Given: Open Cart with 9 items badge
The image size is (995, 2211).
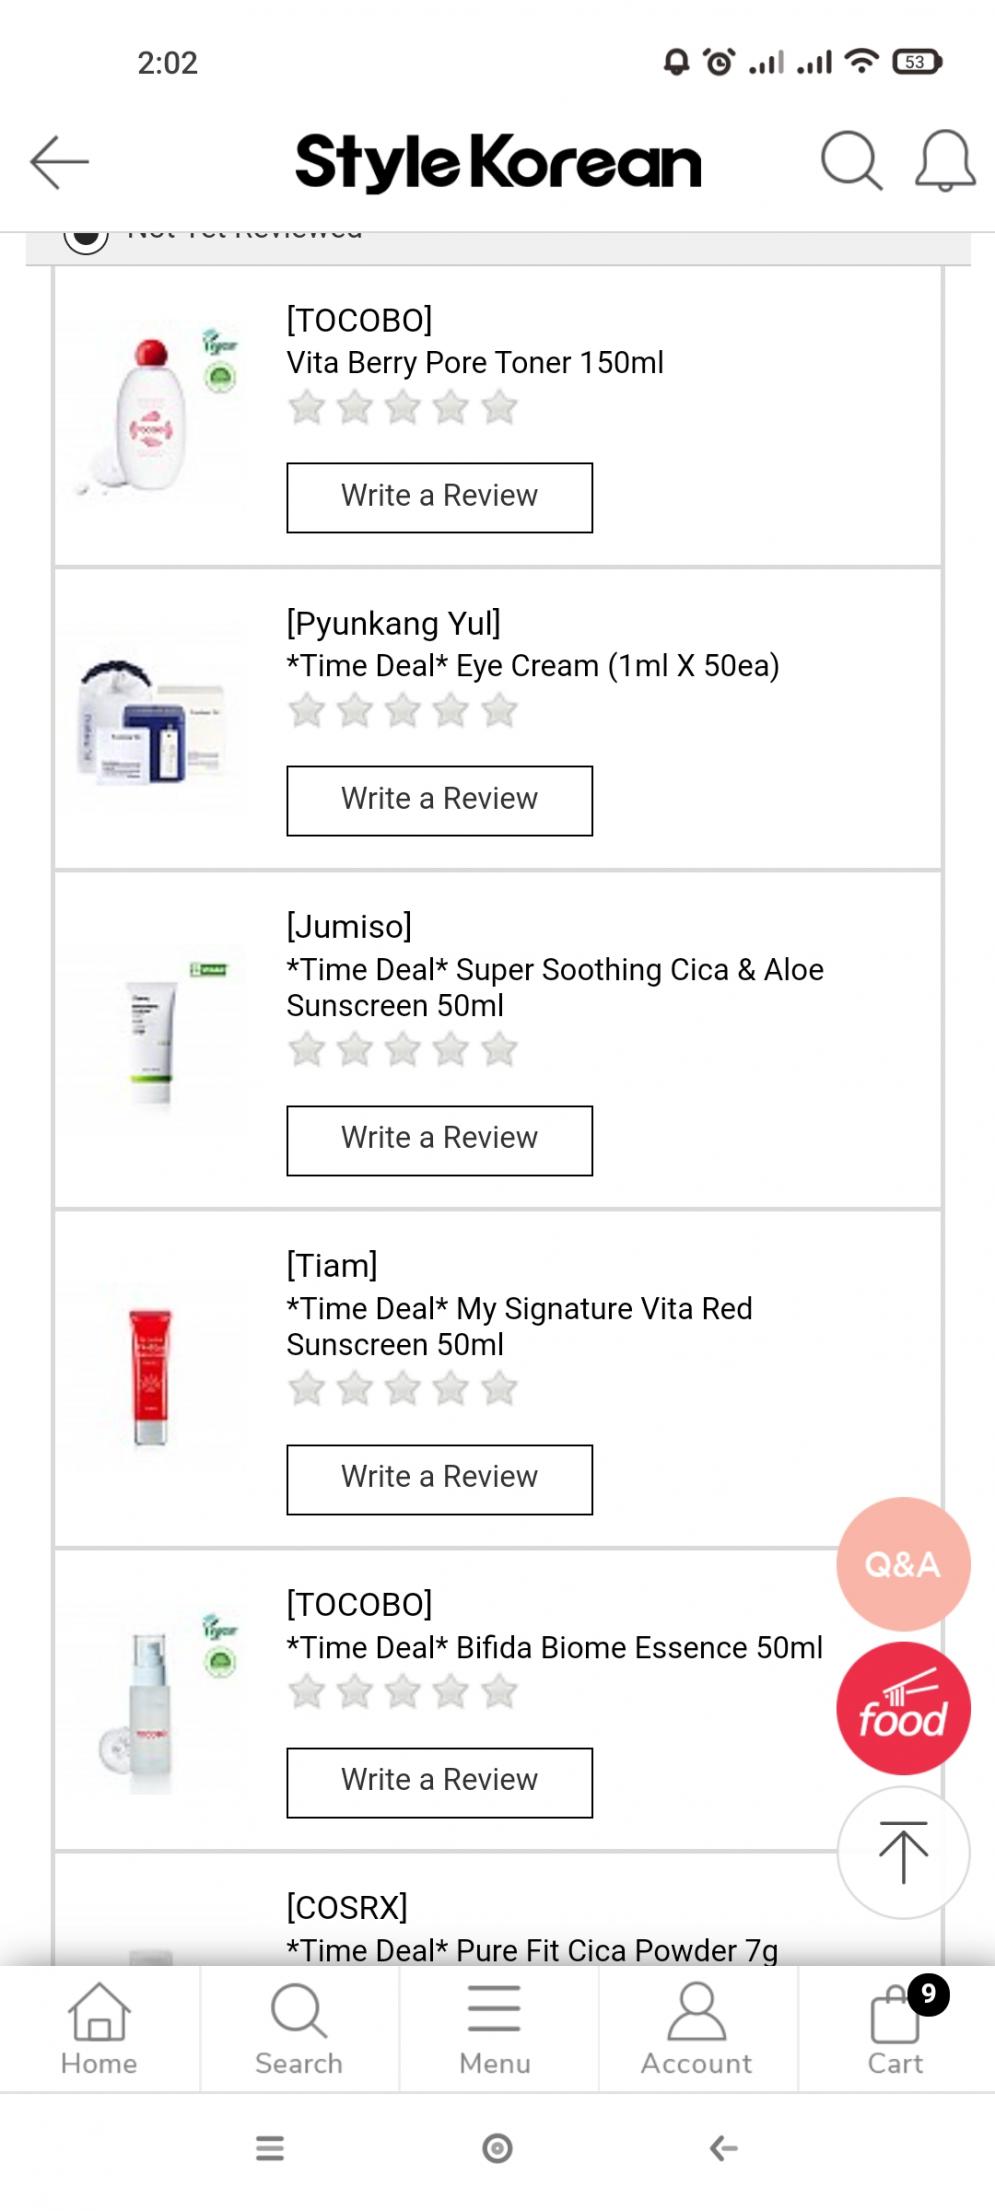Looking at the screenshot, I should point(896,2030).
